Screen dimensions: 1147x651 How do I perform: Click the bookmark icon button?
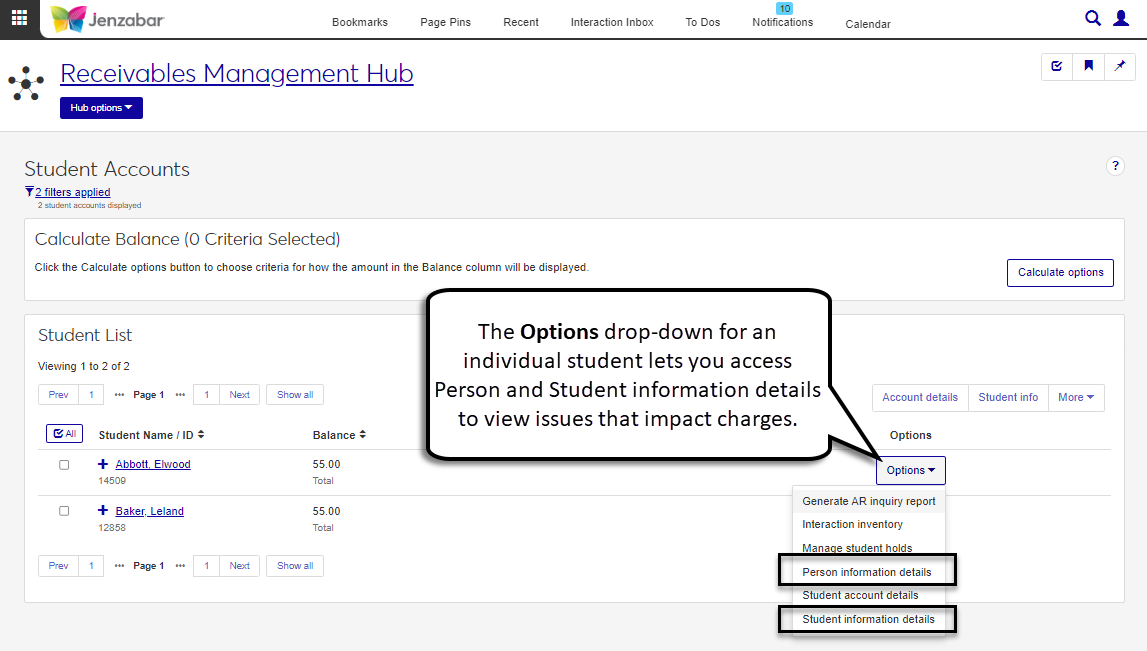[x=1088, y=66]
